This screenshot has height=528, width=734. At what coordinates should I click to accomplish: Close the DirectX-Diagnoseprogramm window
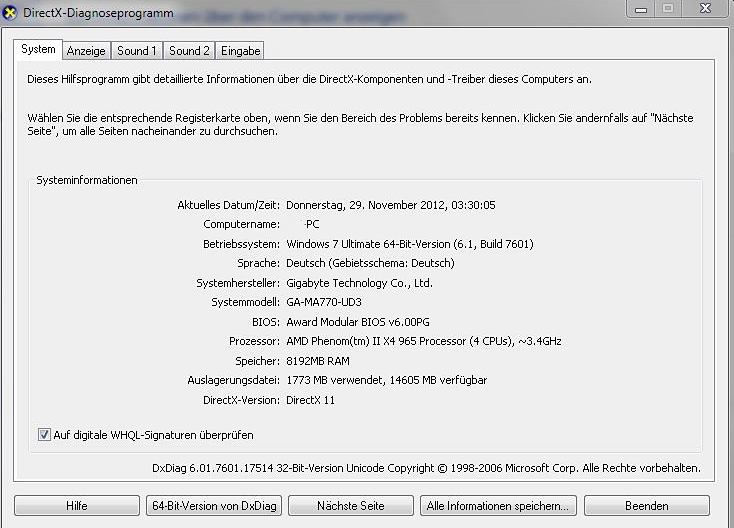pos(705,9)
